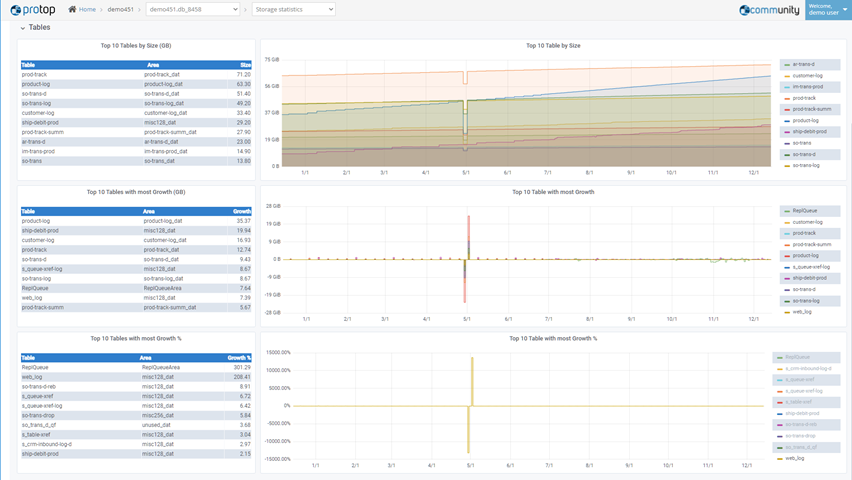Select prod-track row in Size table
Image resolution: width=852 pixels, height=480 pixels.
click(x=136, y=74)
